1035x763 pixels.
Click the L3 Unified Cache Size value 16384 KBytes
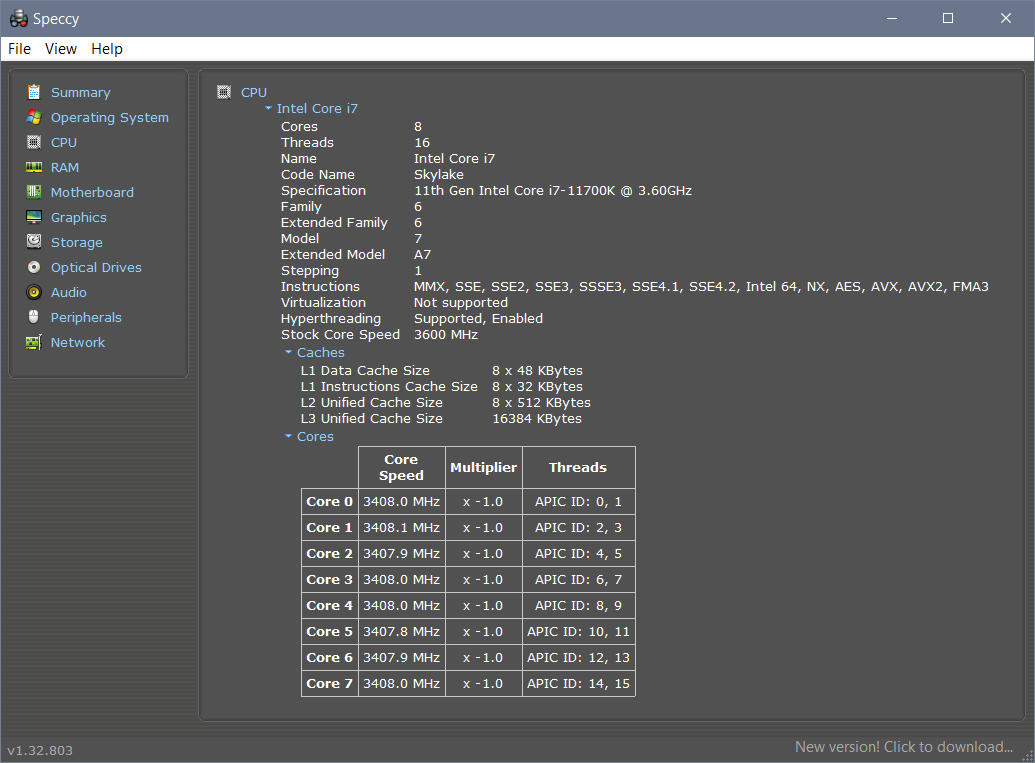click(x=537, y=418)
